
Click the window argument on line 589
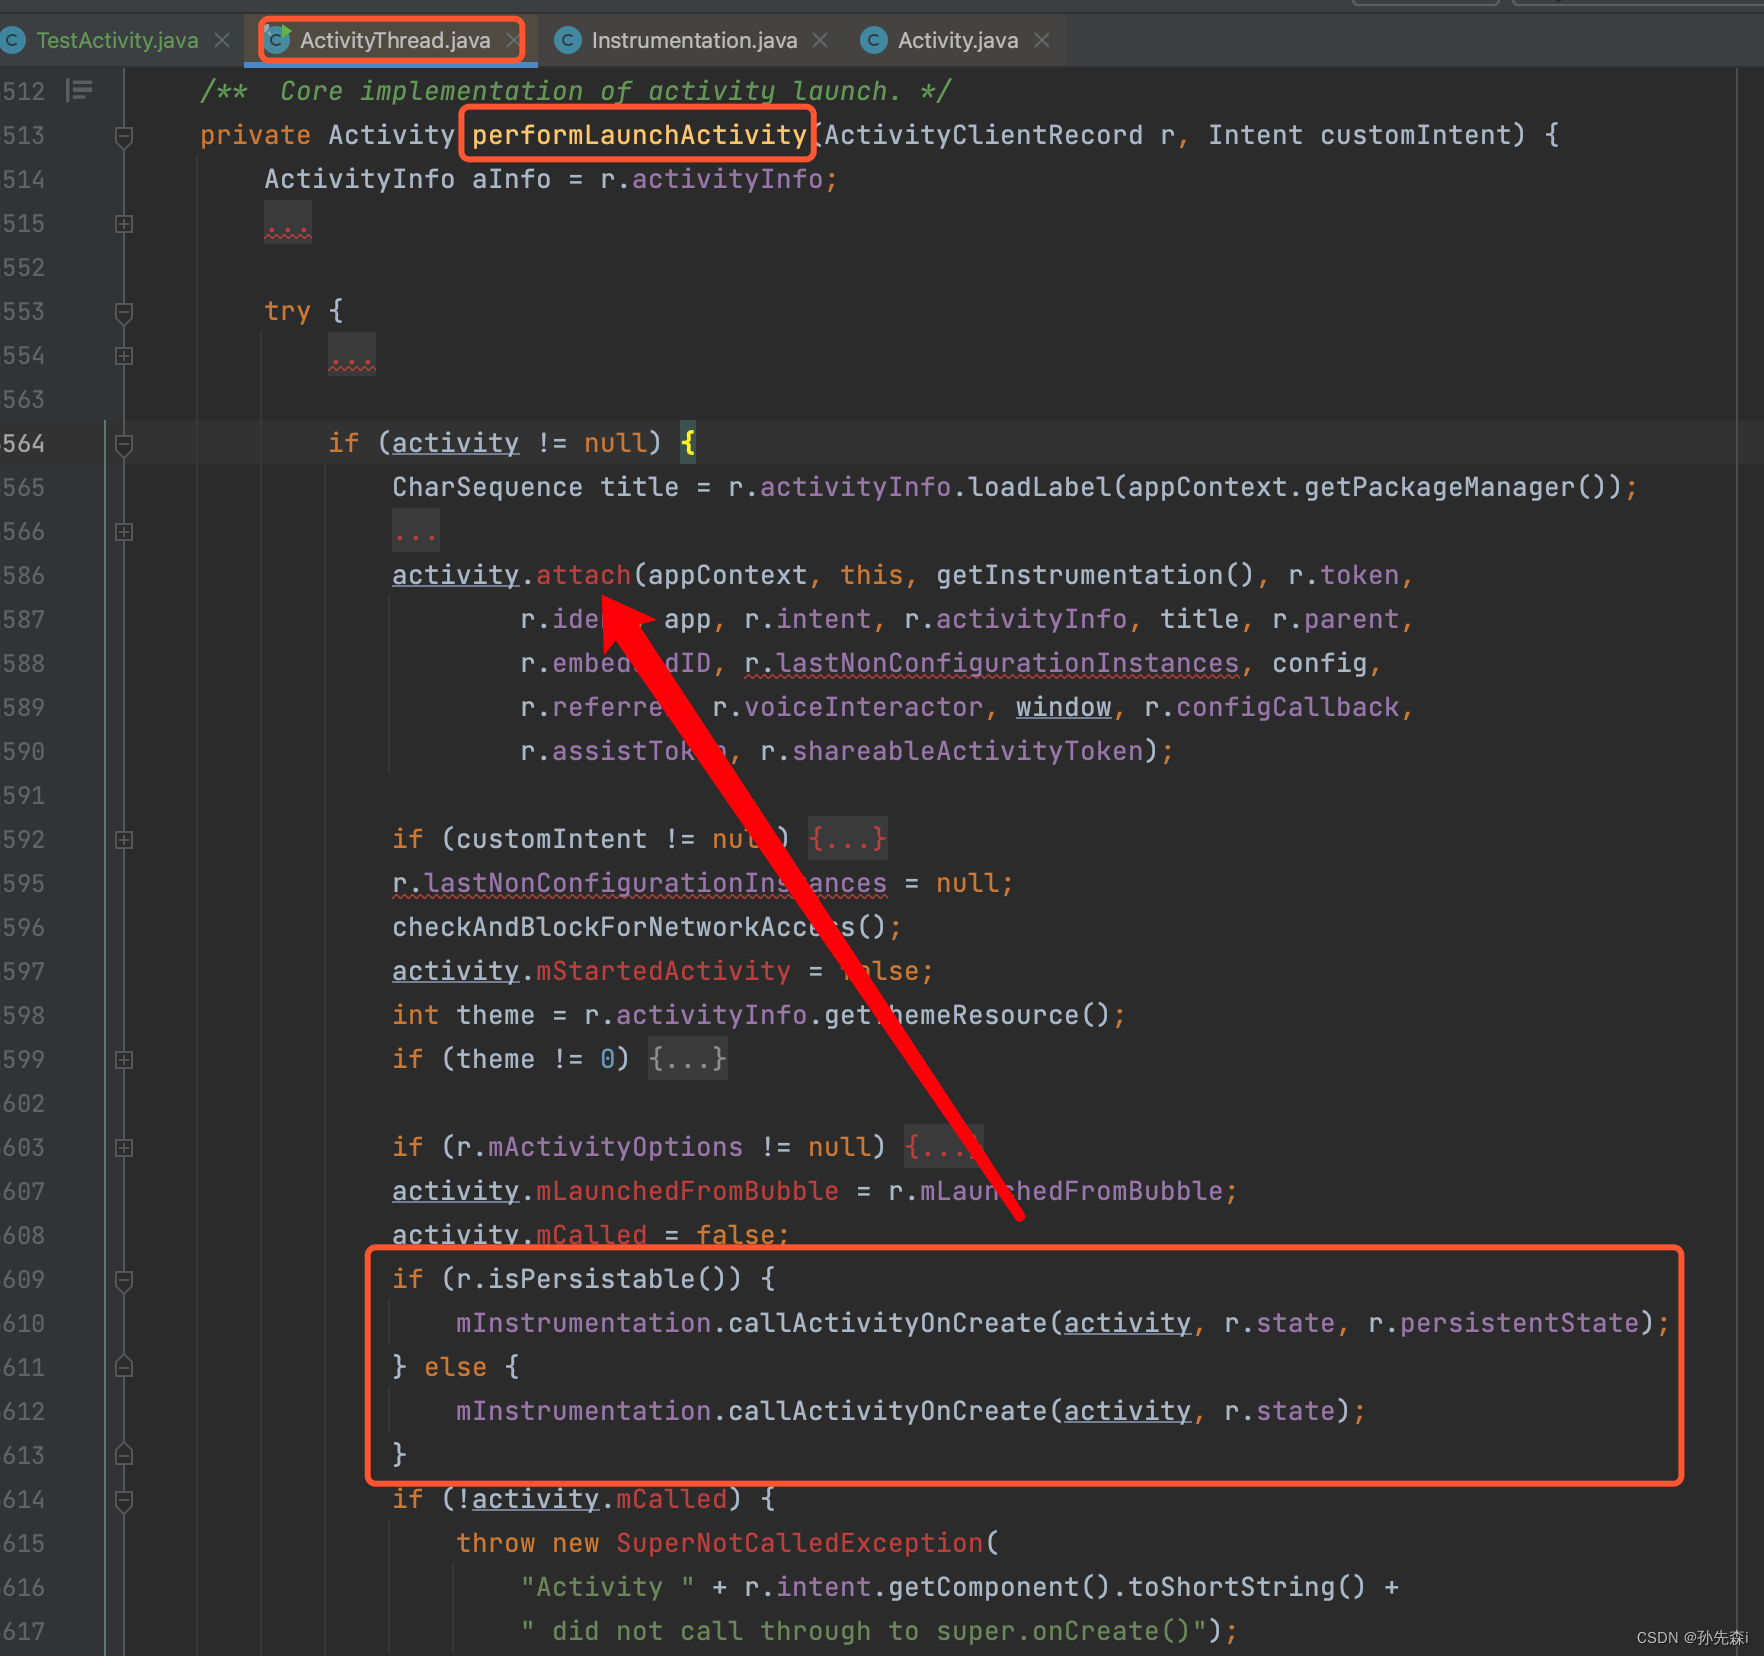(1063, 707)
